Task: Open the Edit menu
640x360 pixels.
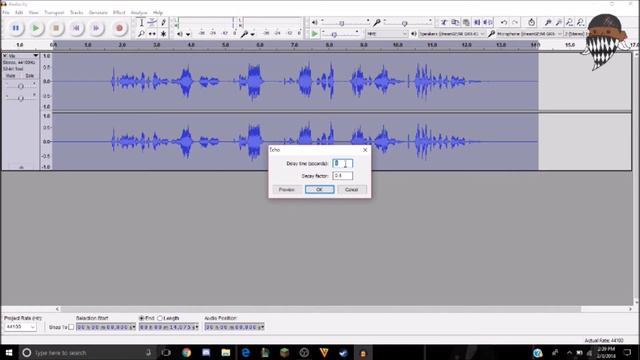Action: (x=19, y=13)
